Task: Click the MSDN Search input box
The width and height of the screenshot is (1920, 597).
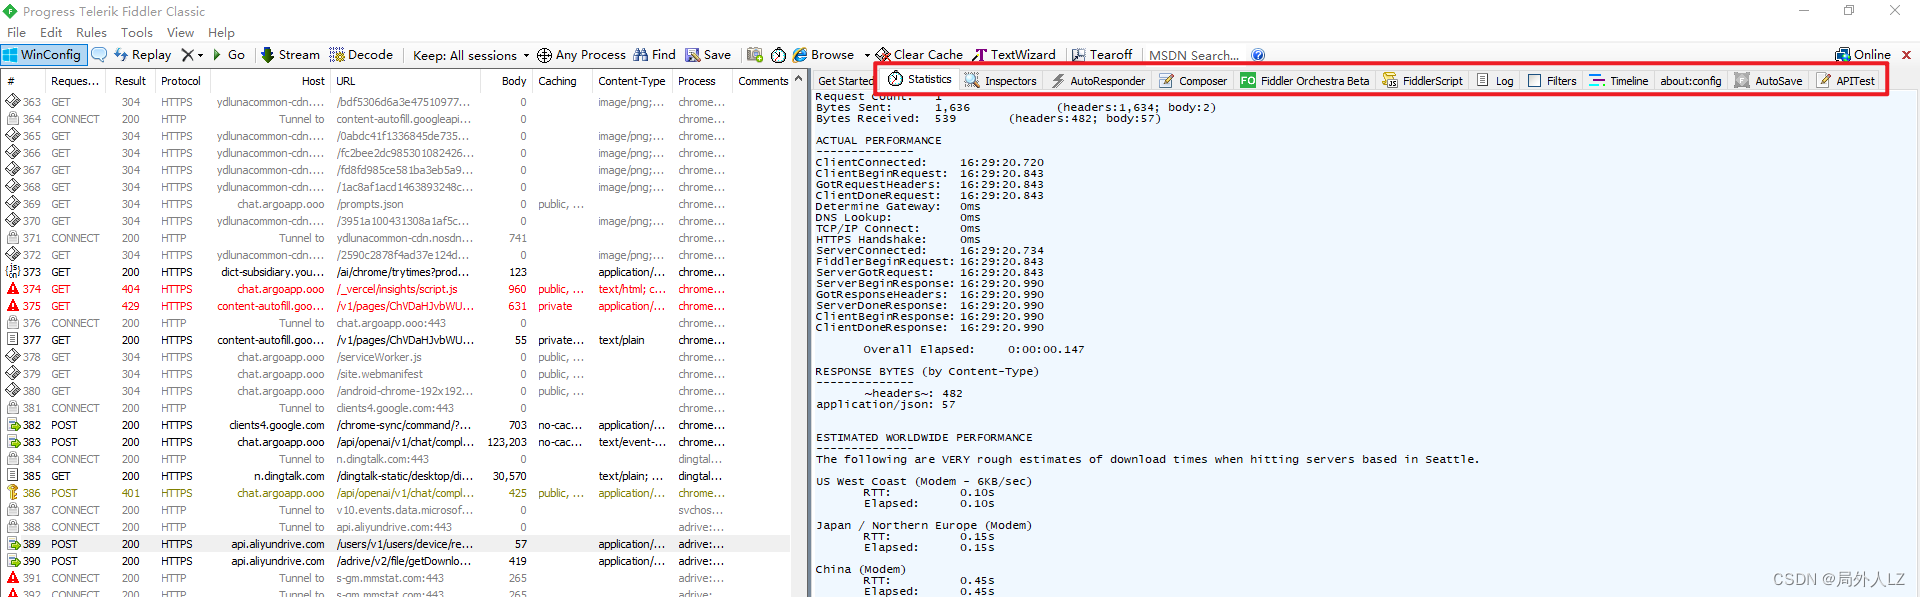Action: click(x=1194, y=55)
